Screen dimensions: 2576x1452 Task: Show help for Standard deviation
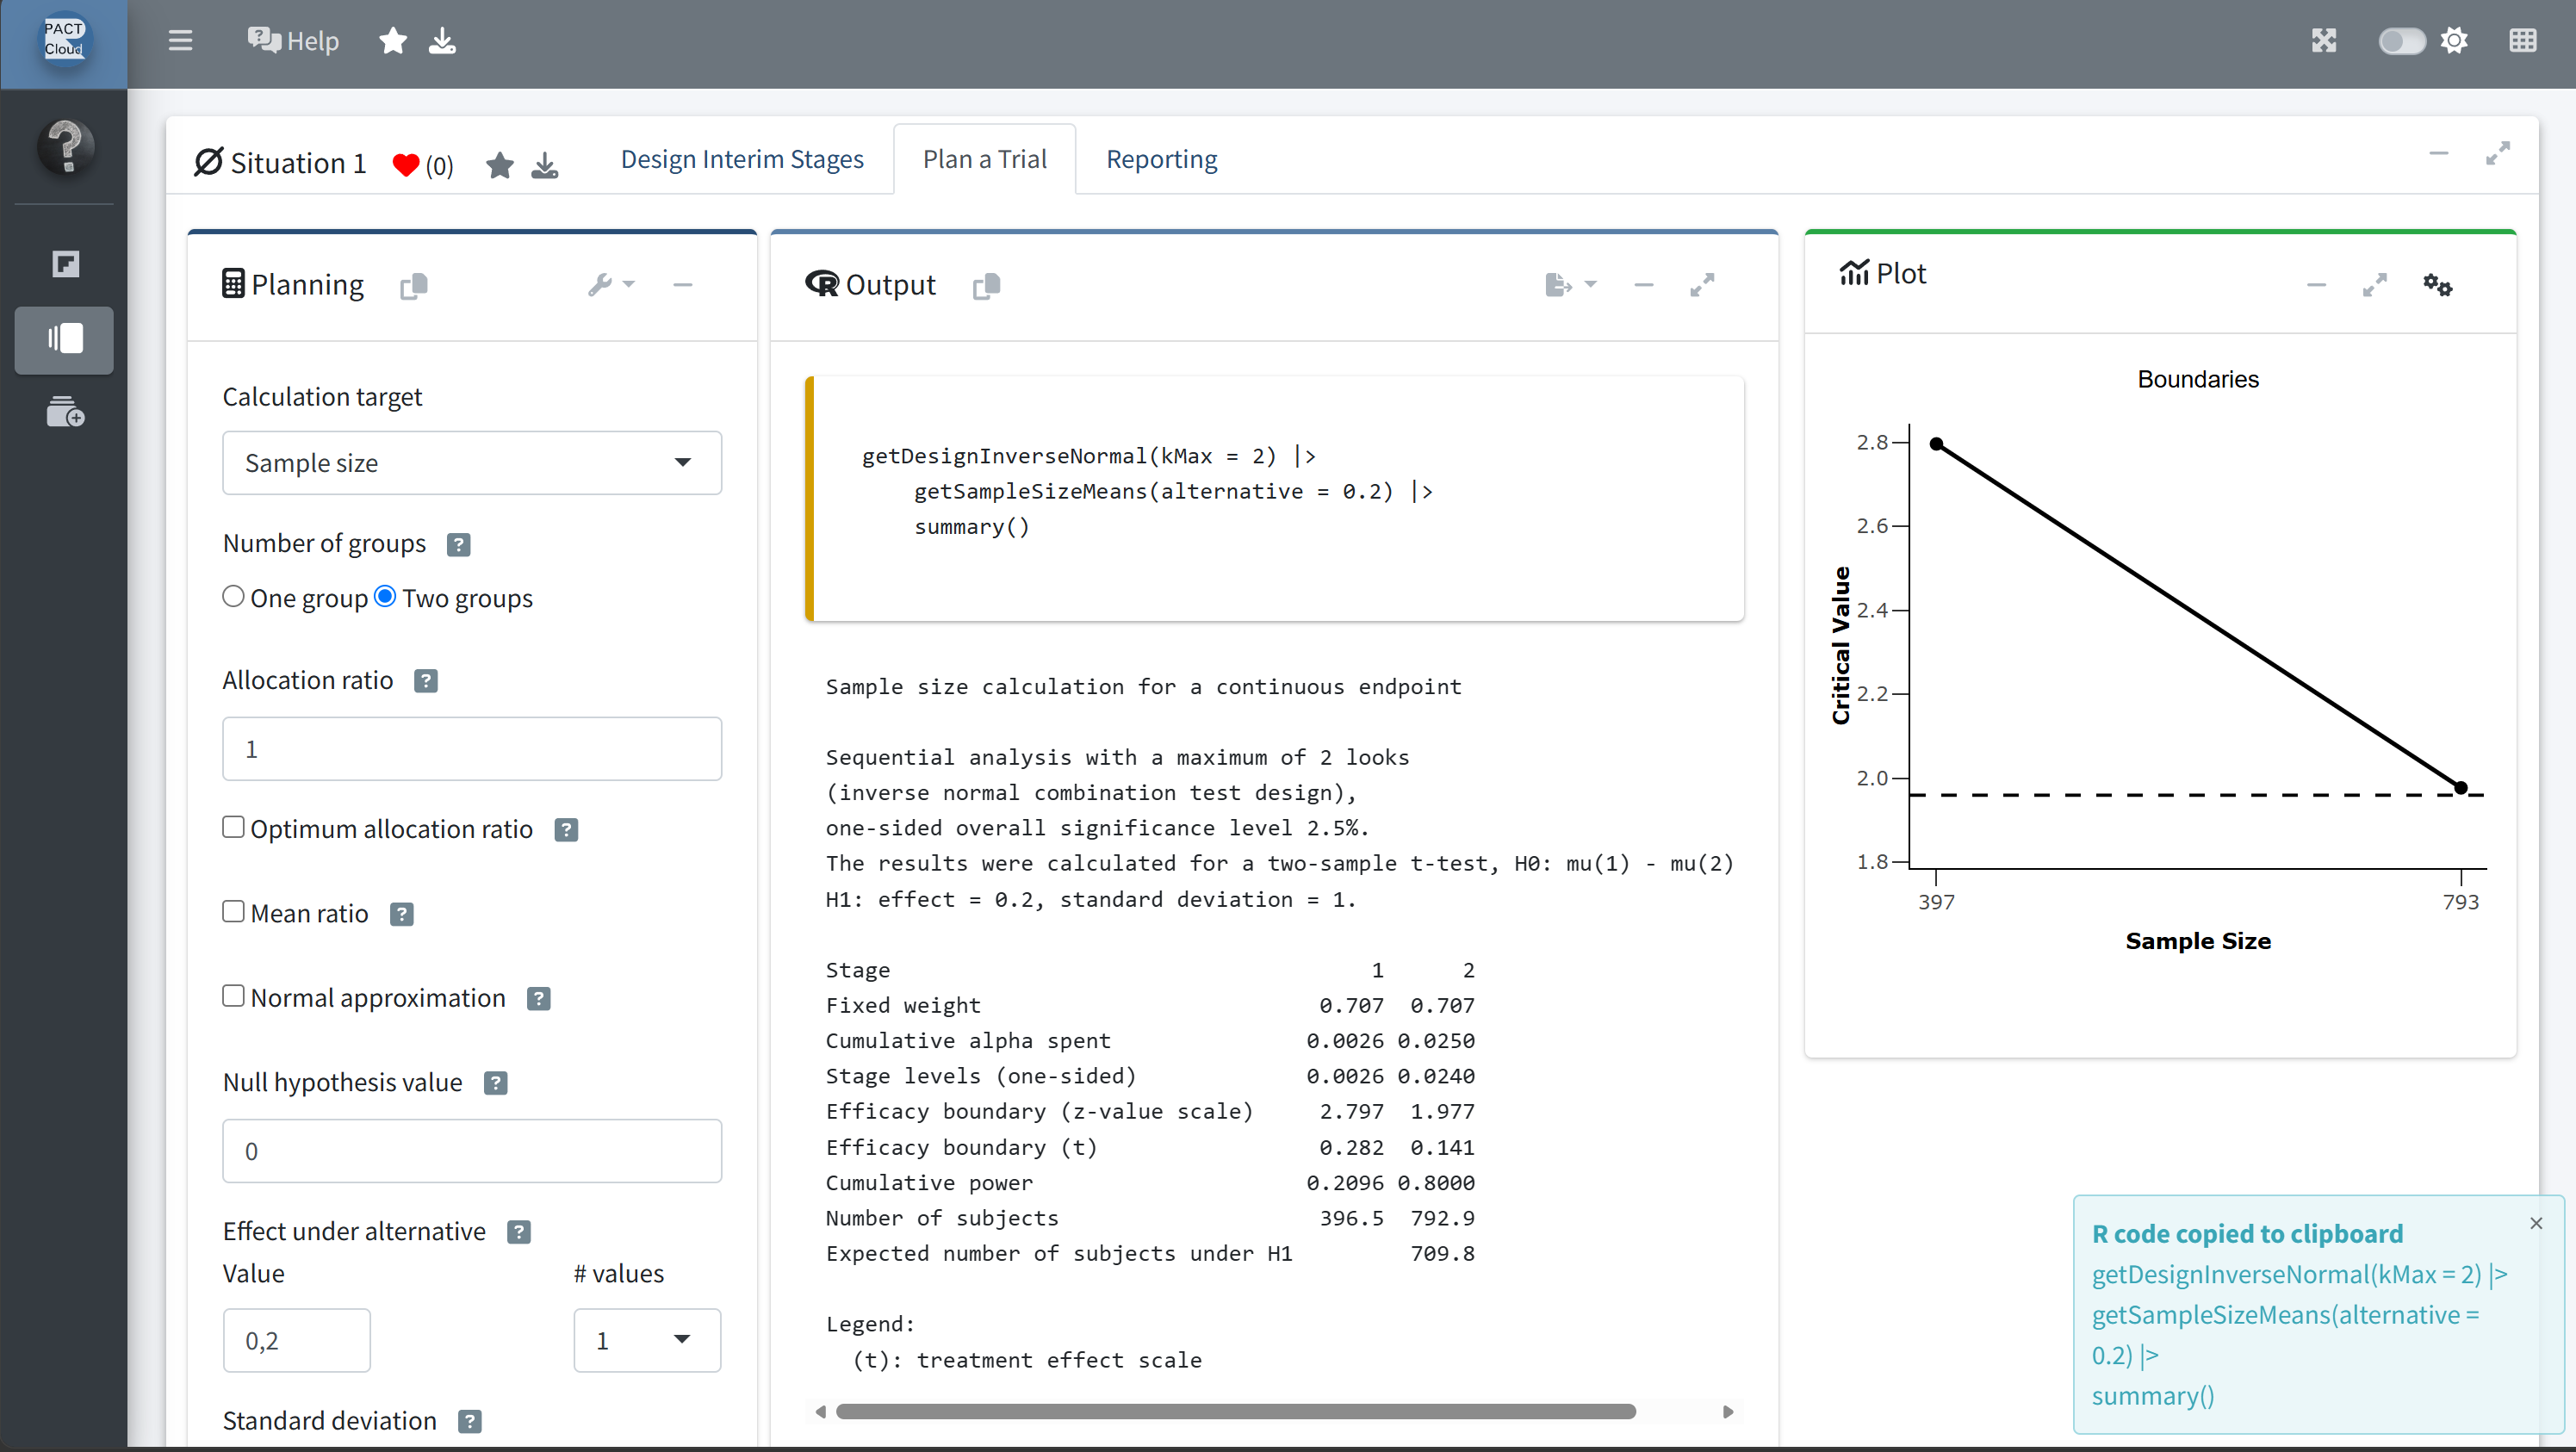470,1422
